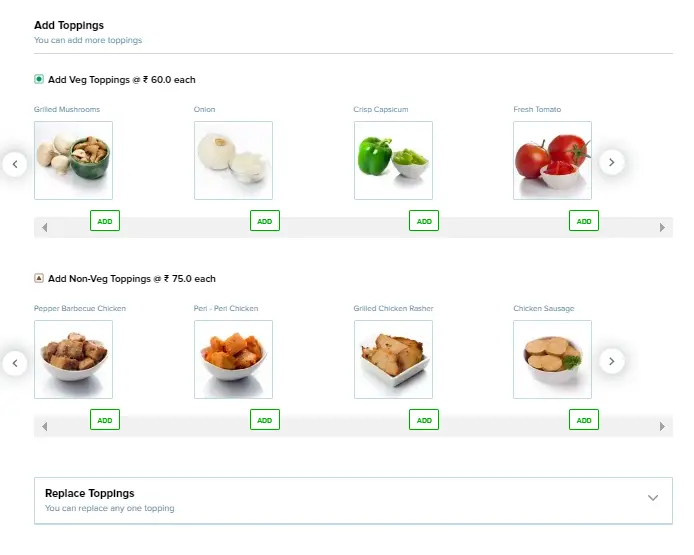Click the right scroll arrow under non-veg toppings

pyautogui.click(x=662, y=427)
